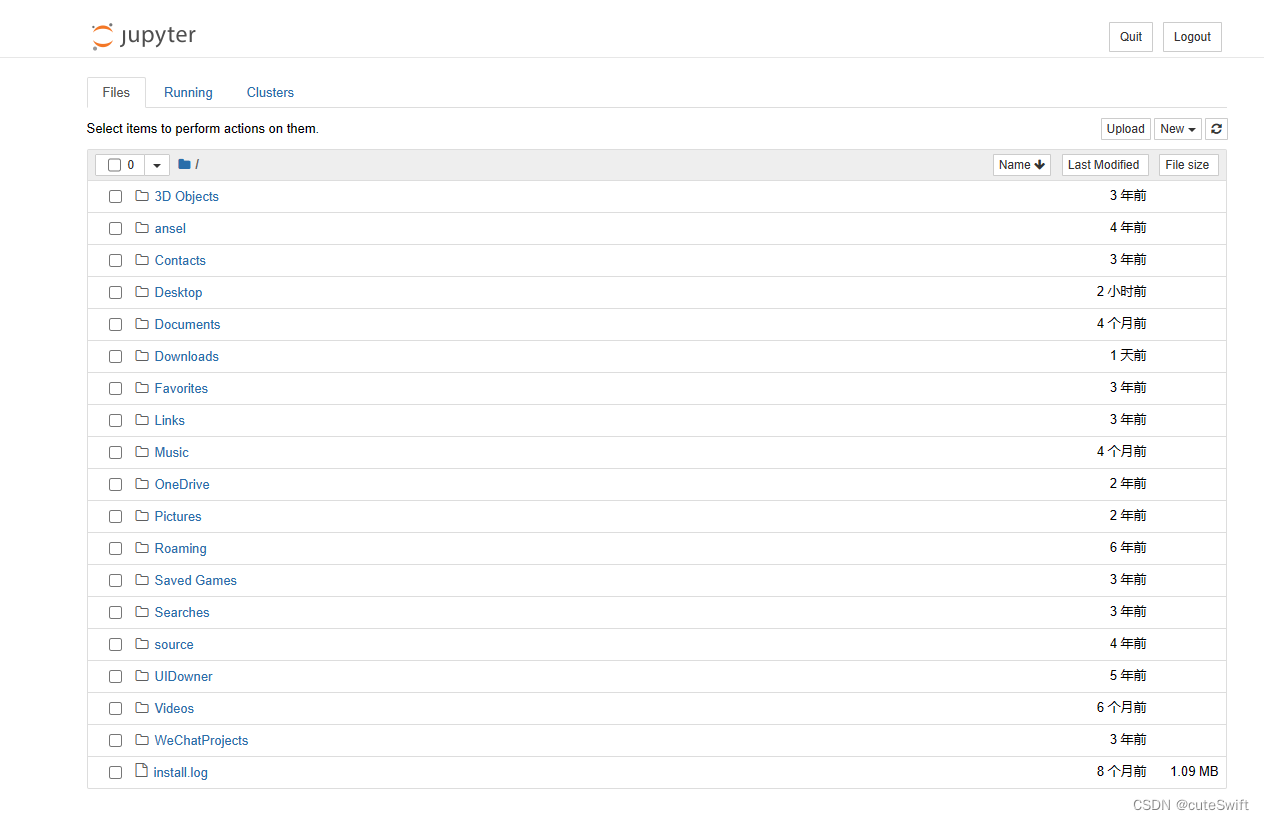Click 'Select items to perform actions' text
The width and height of the screenshot is (1264, 820).
point(203,129)
